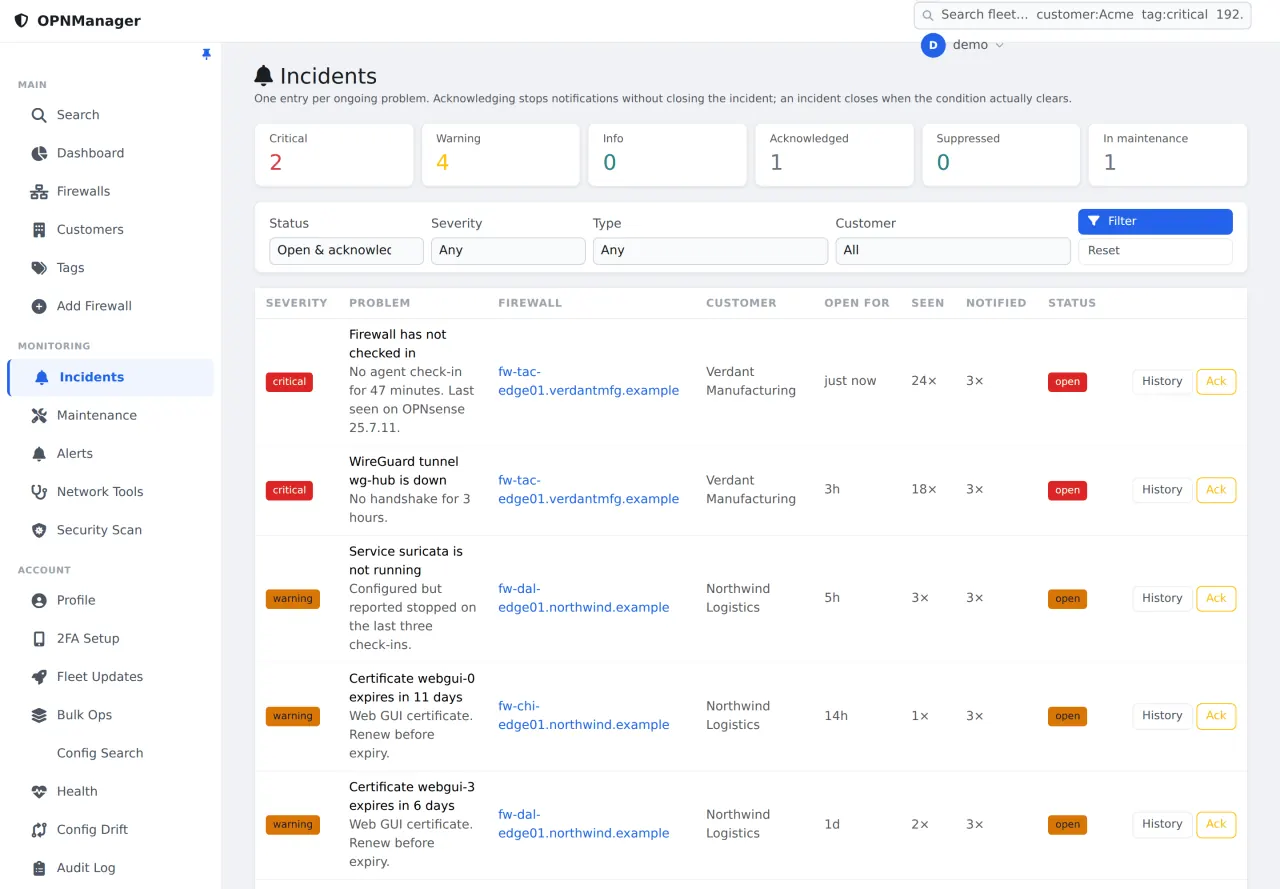Click the Firewalls network icon
The image size is (1280, 889).
(39, 191)
